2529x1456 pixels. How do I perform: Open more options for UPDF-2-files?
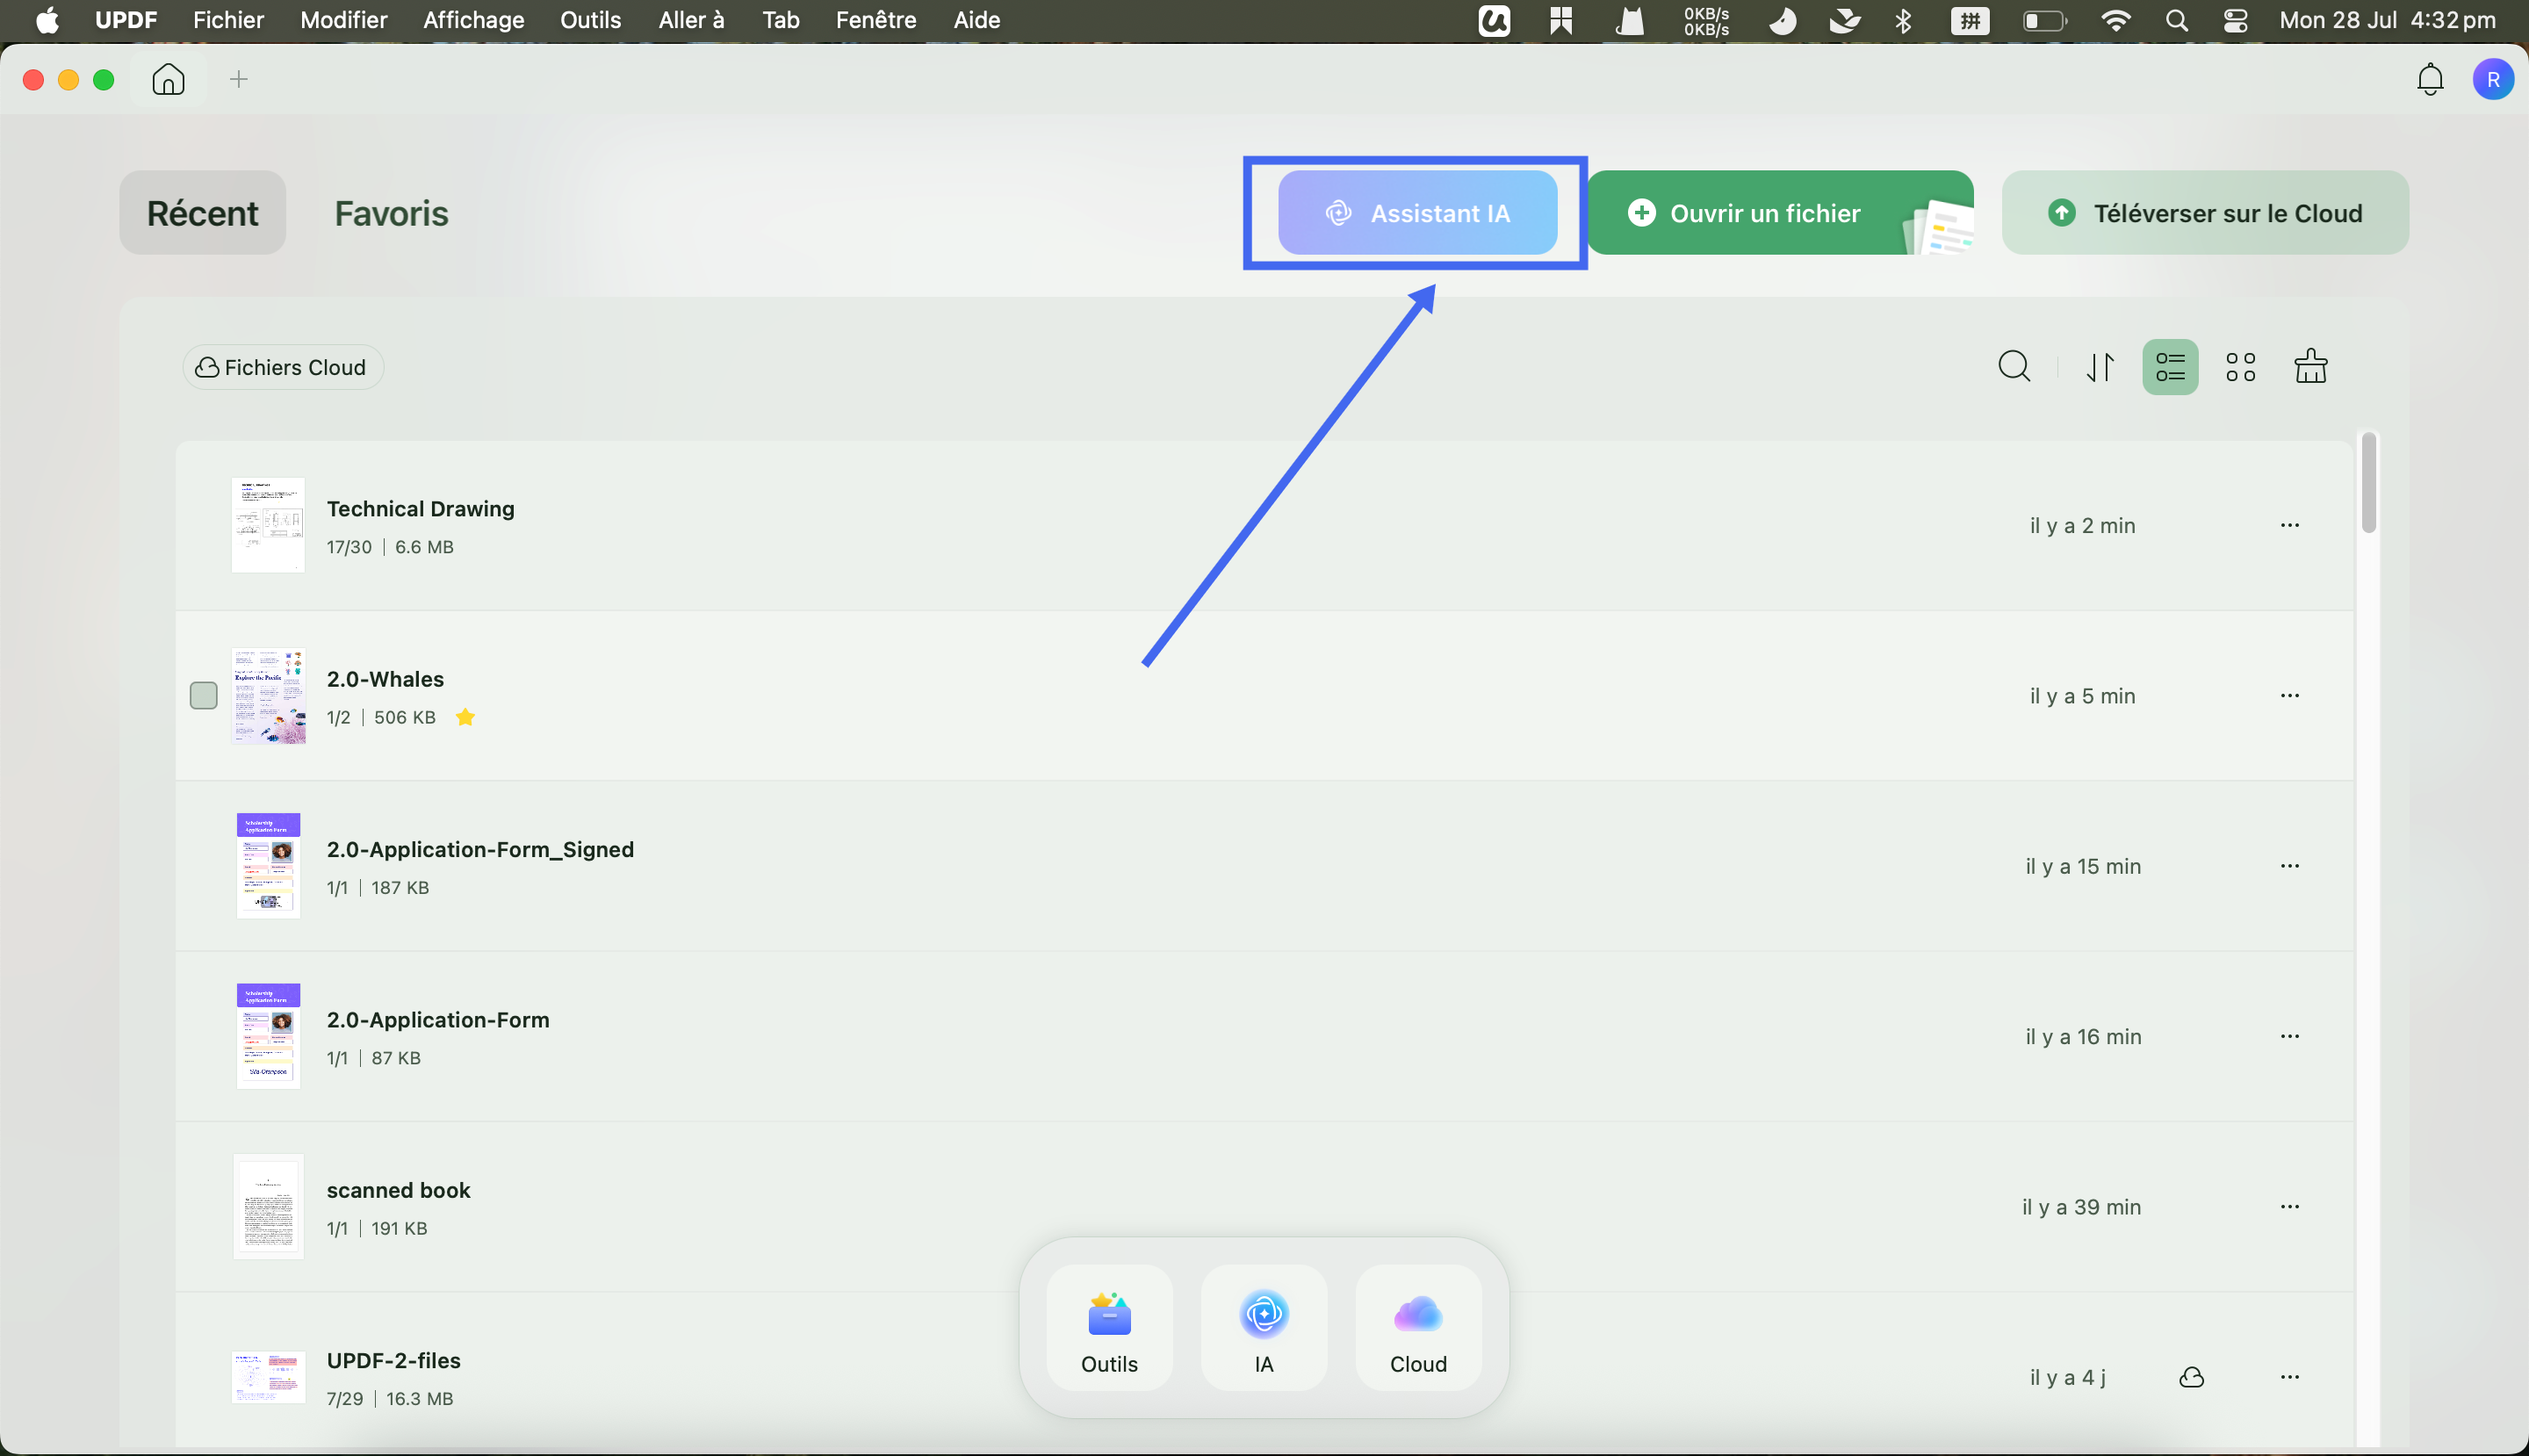[2290, 1377]
